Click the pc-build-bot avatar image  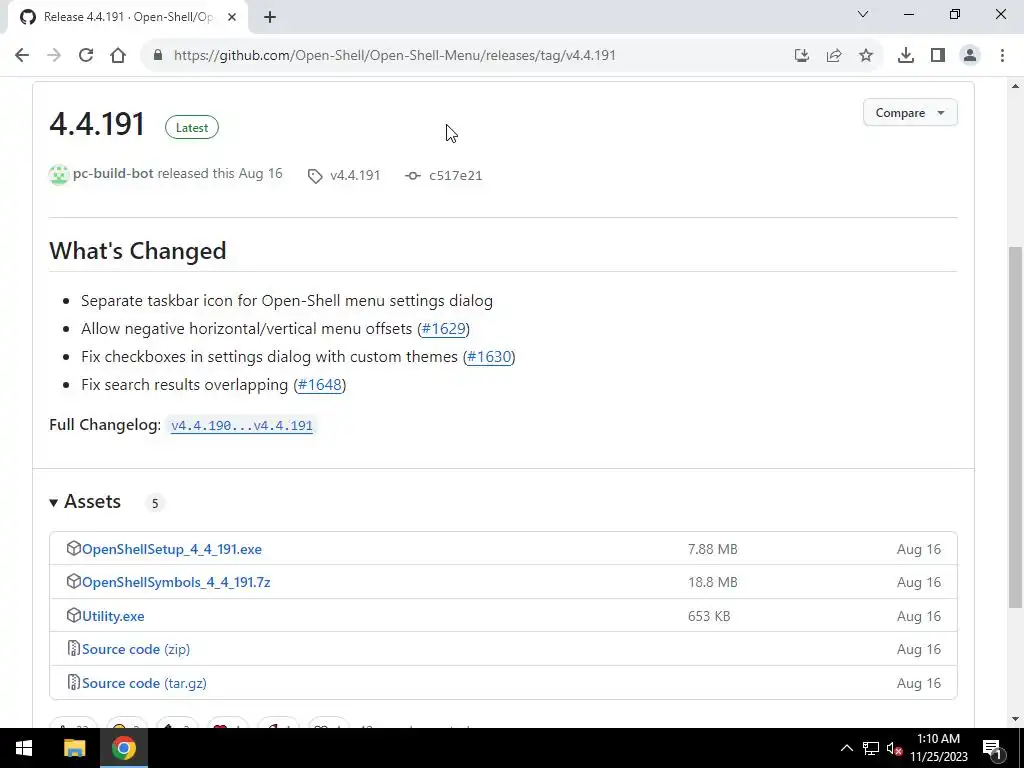pos(59,174)
